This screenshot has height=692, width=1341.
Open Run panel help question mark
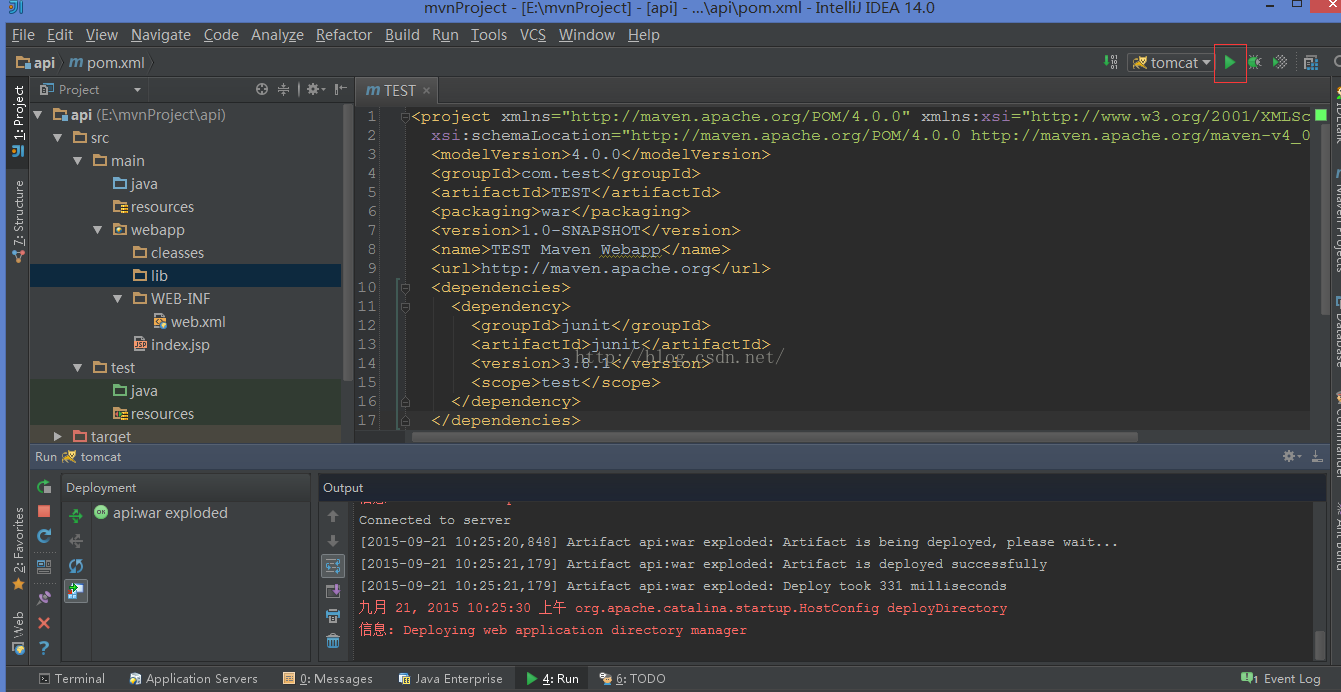point(44,648)
